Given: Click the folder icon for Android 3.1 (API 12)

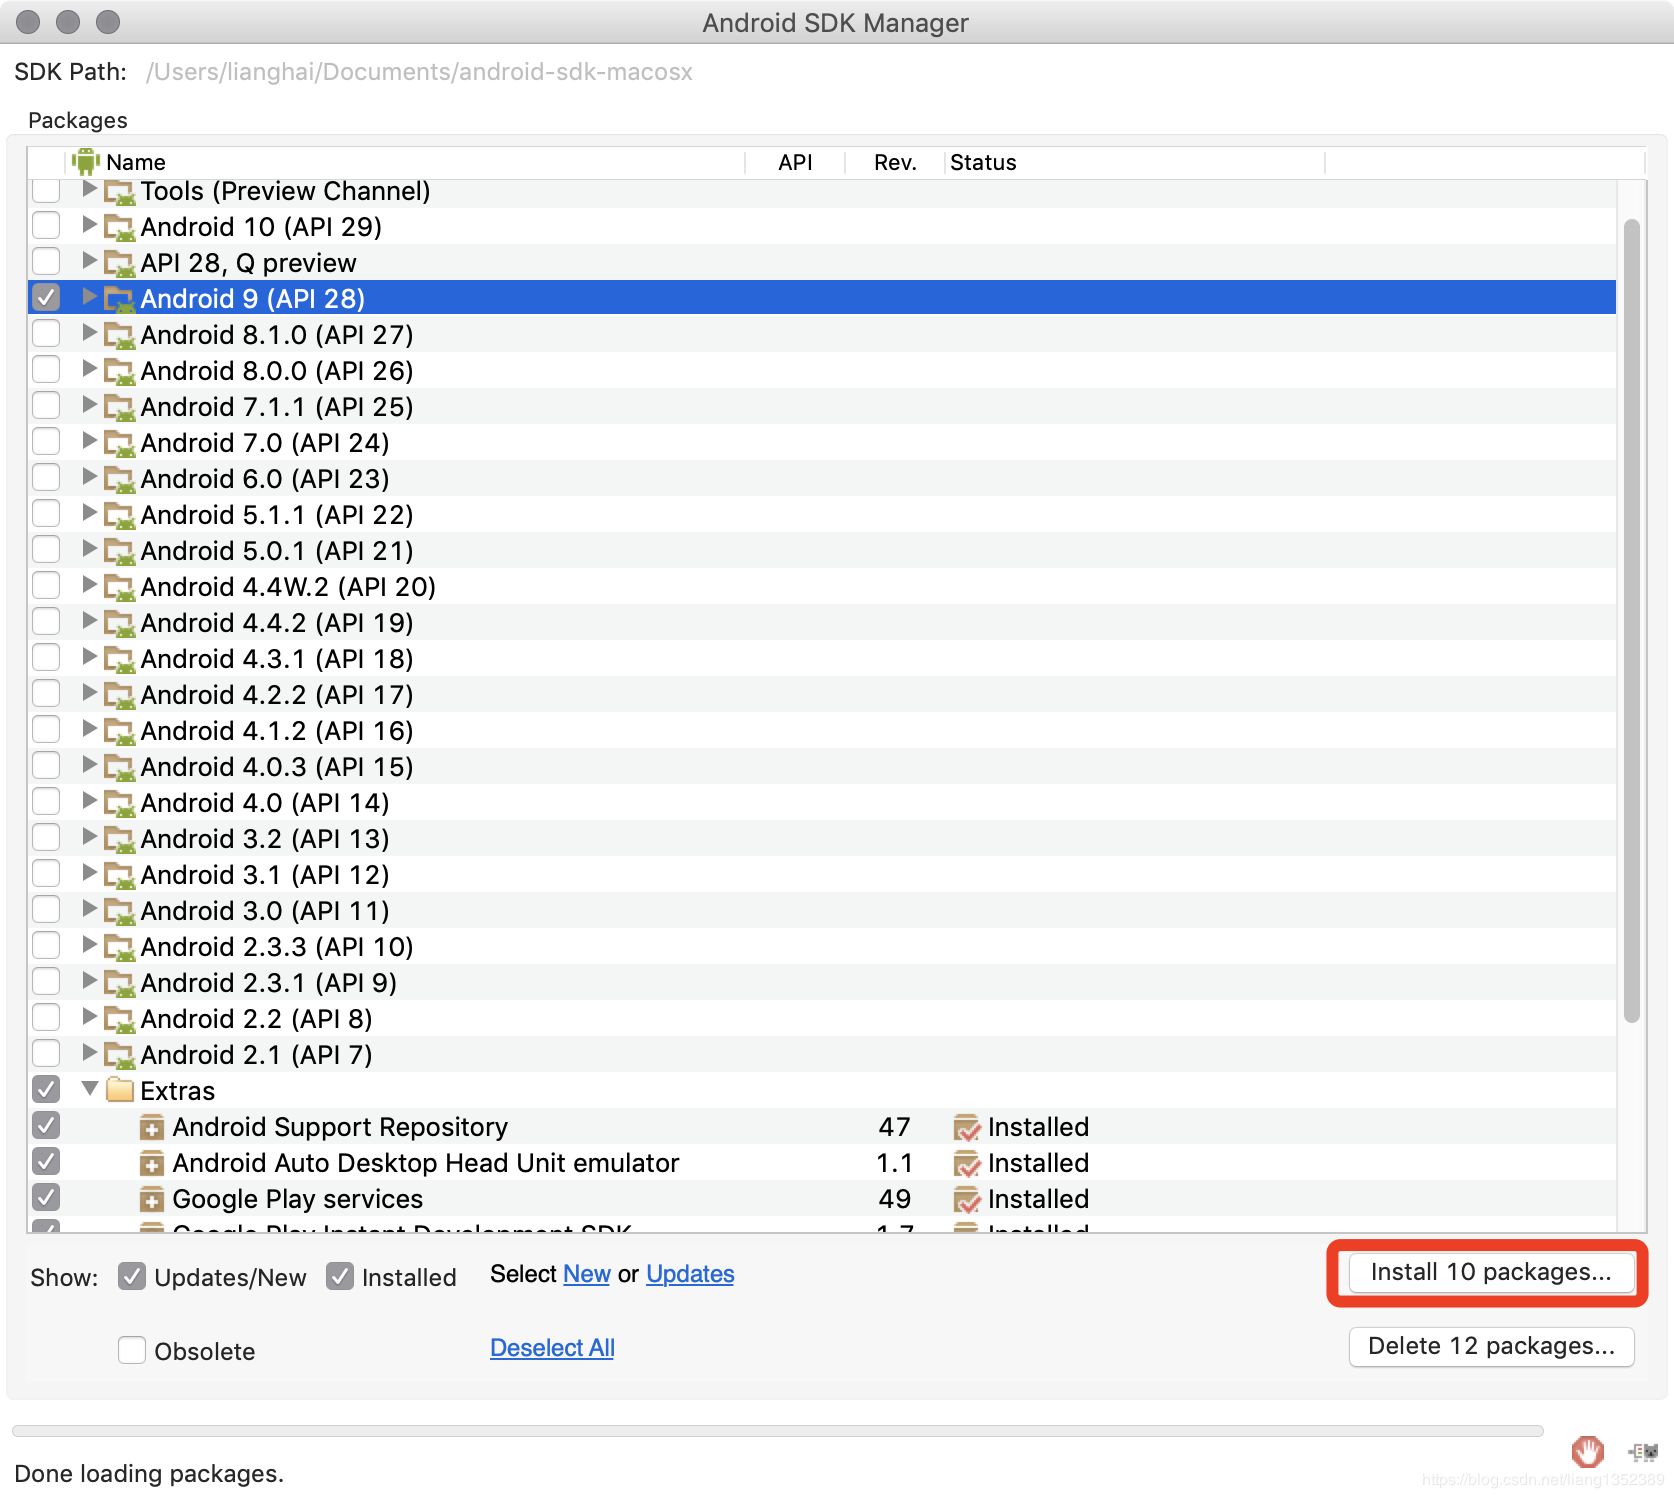Looking at the screenshot, I should click(x=120, y=876).
